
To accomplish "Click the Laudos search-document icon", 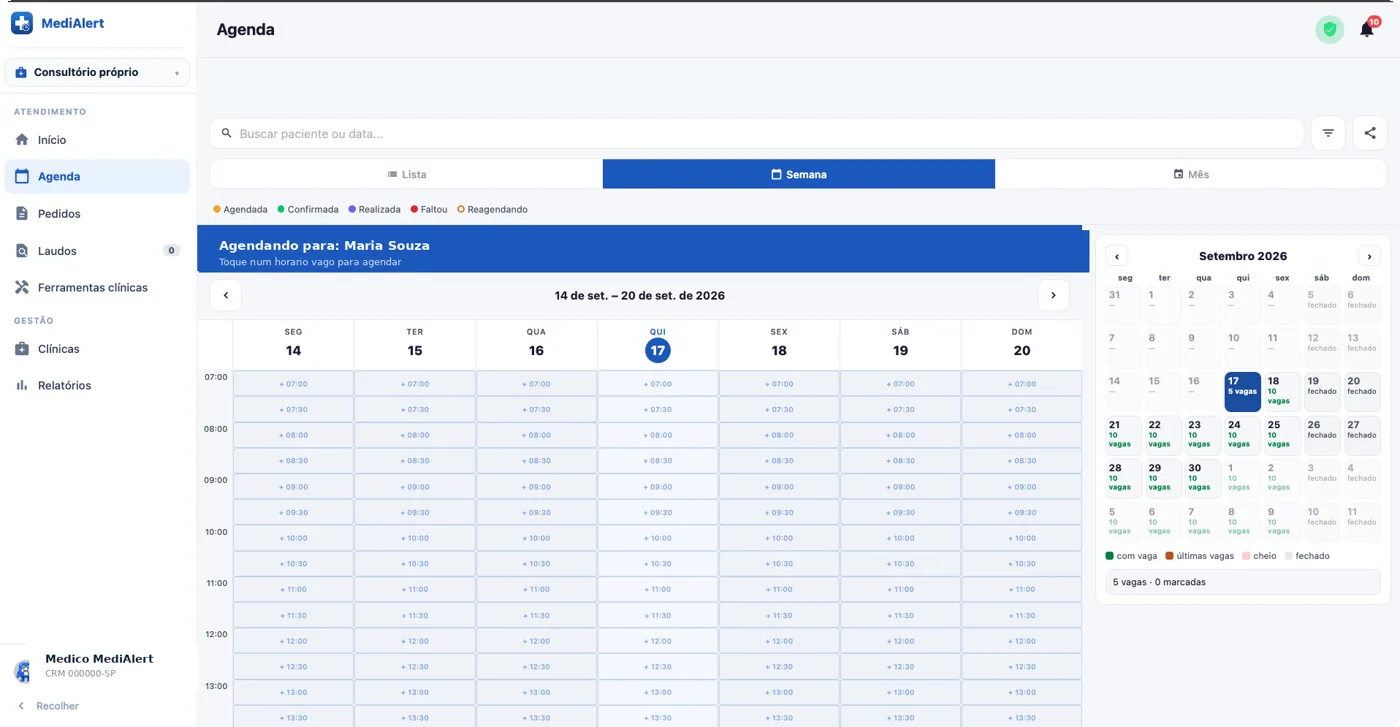I will coord(22,251).
